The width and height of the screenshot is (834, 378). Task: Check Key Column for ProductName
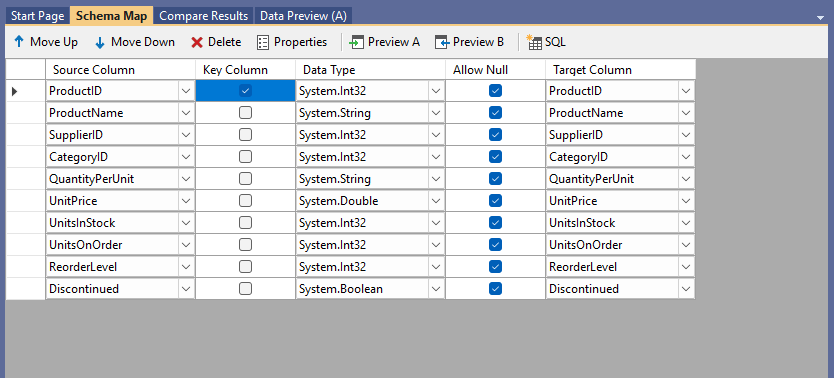(x=245, y=113)
